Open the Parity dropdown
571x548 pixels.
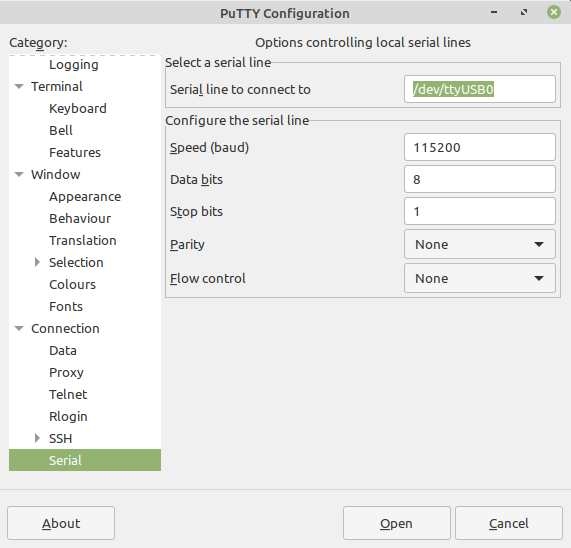(480, 244)
